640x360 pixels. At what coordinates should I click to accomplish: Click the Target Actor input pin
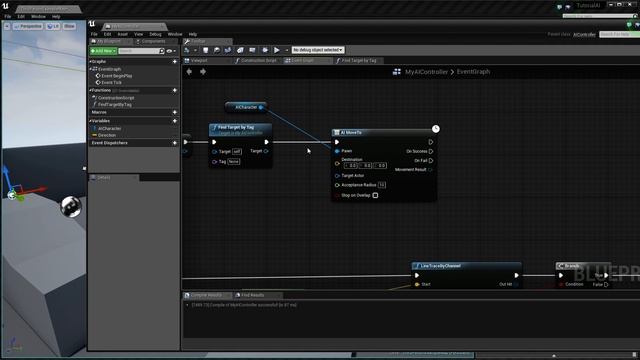pyautogui.click(x=337, y=176)
